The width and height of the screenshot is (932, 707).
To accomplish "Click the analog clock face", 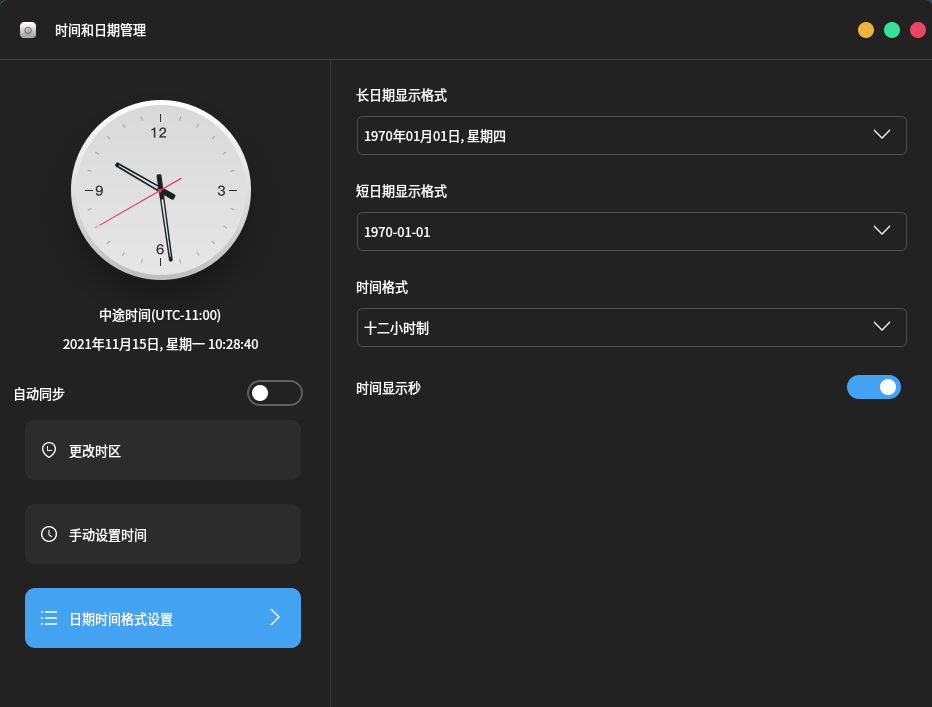I will coord(160,190).
